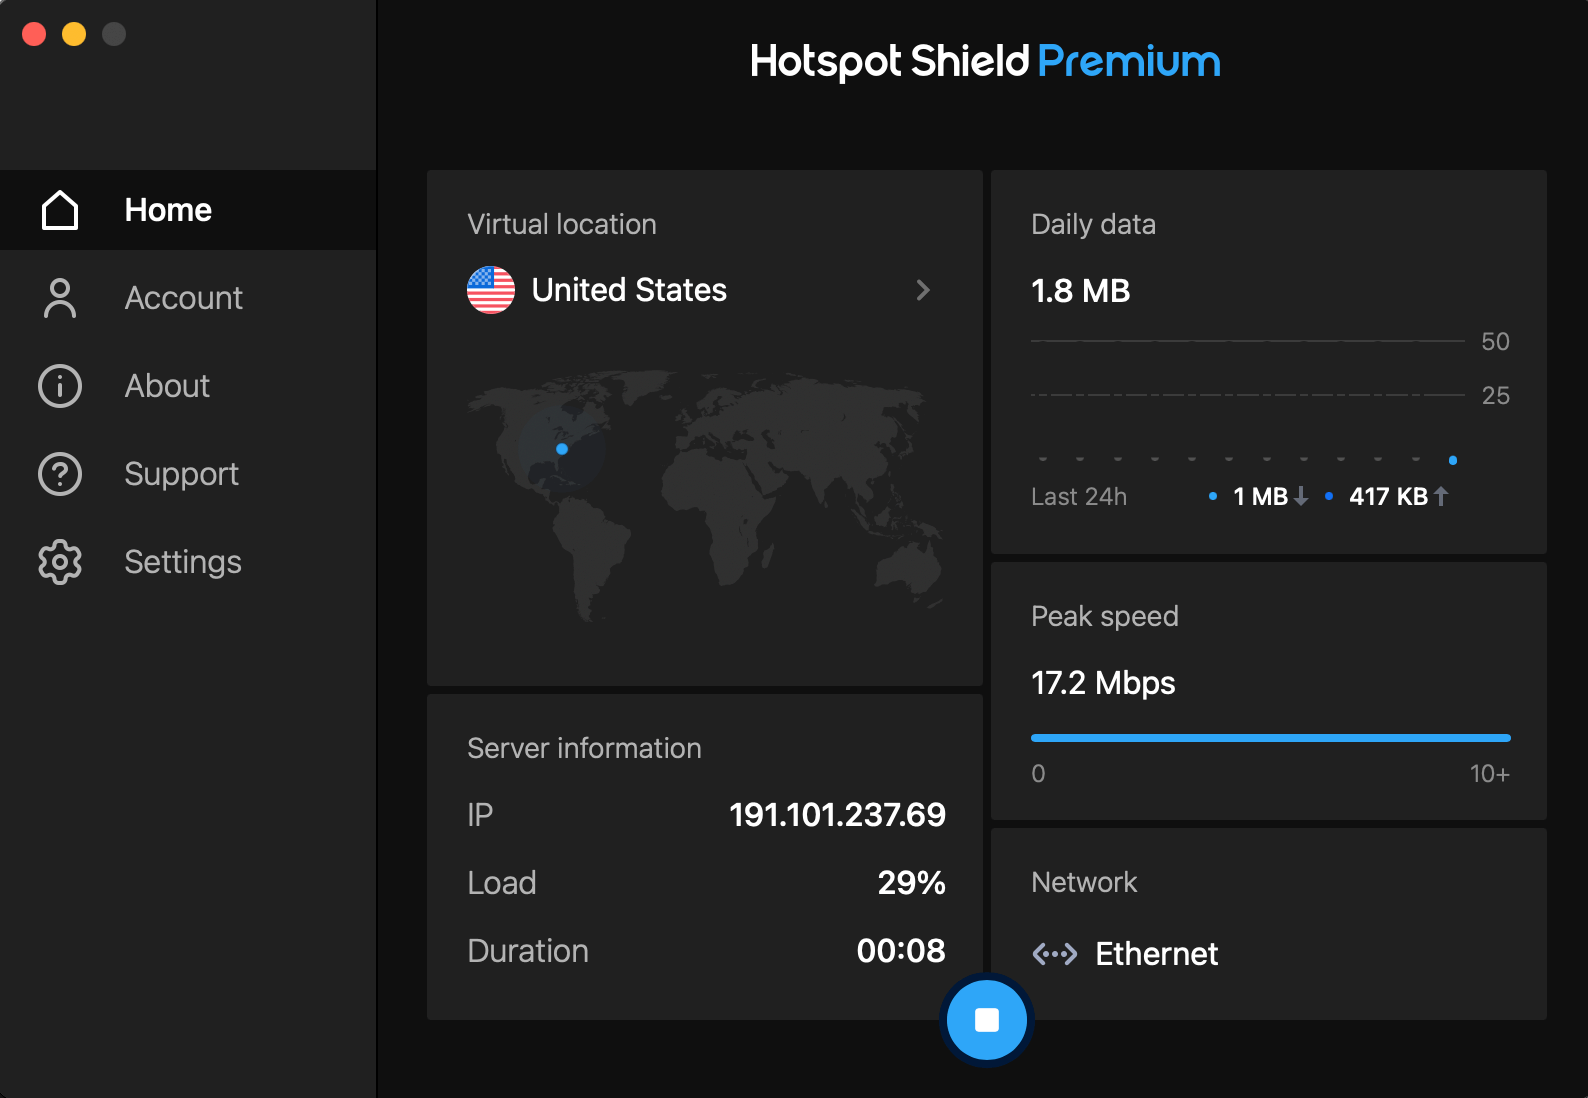
Task: Click the United States flag icon
Action: coord(491,290)
